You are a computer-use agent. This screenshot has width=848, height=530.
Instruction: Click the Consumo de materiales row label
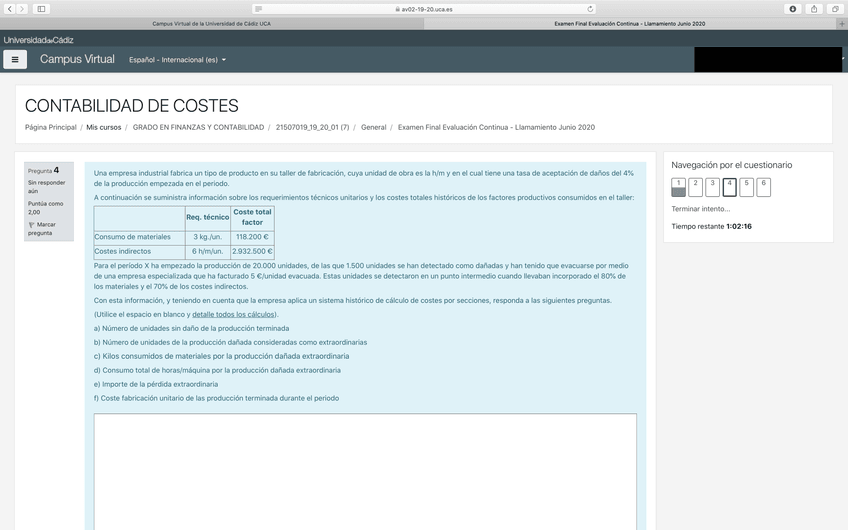coord(132,237)
